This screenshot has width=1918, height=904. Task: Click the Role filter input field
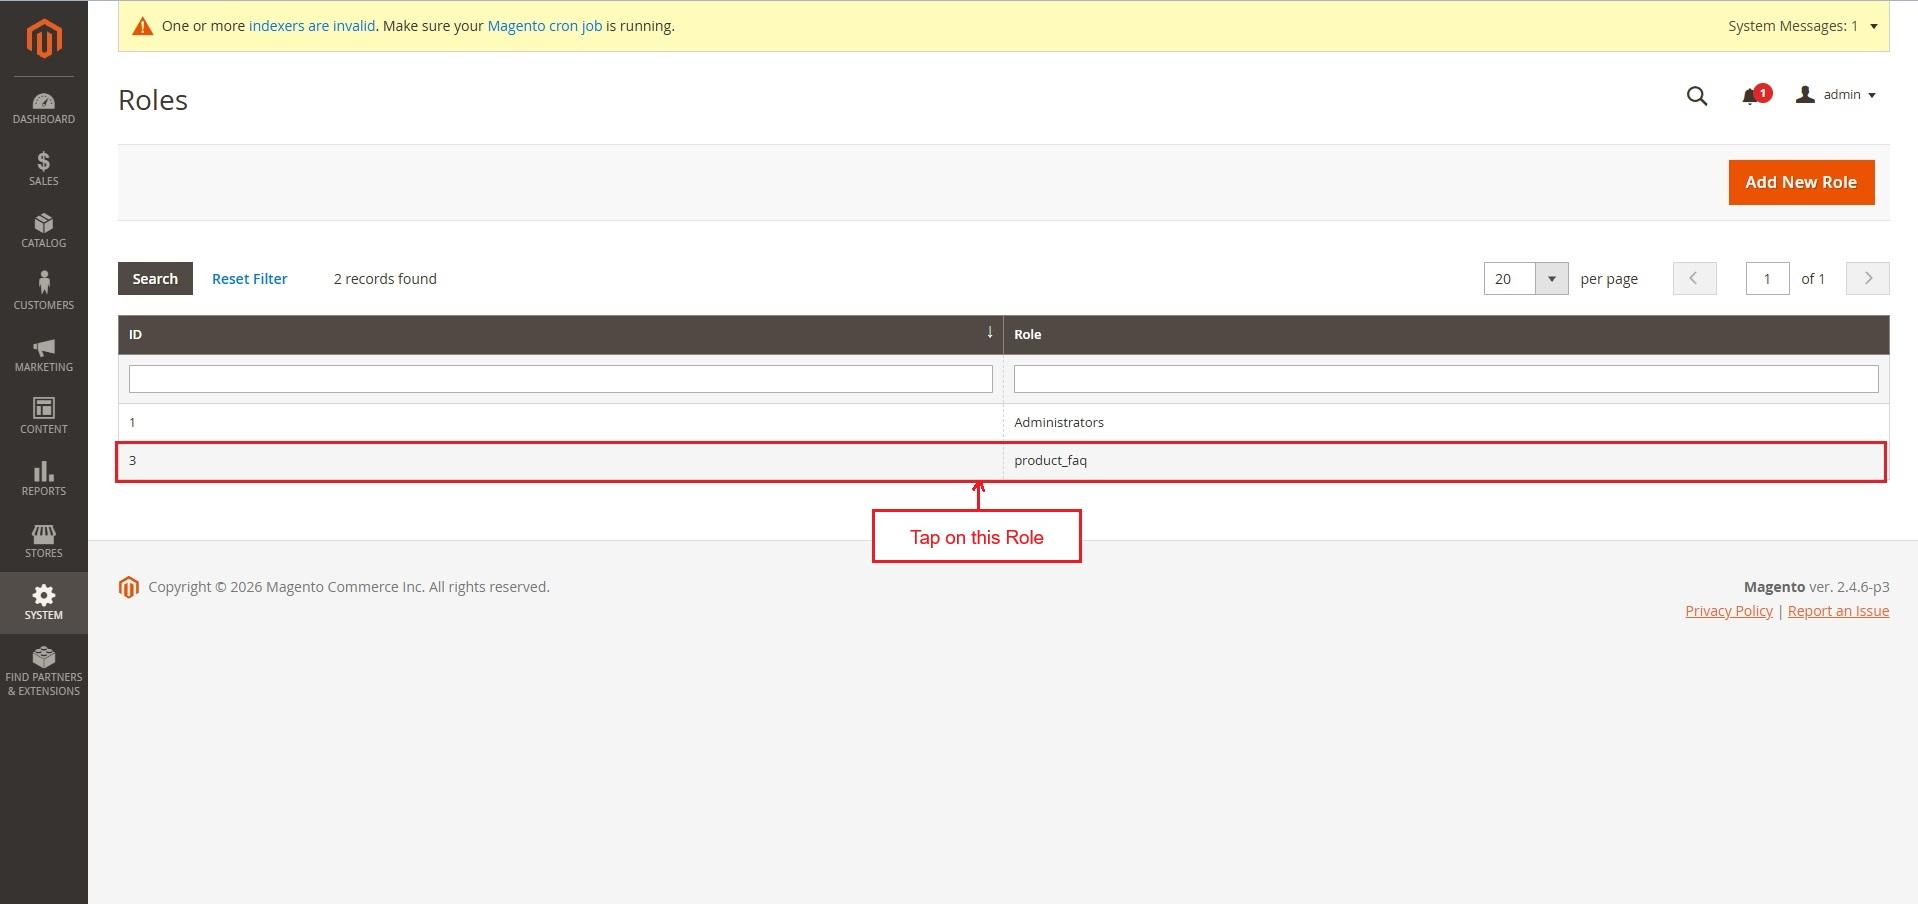1445,379
